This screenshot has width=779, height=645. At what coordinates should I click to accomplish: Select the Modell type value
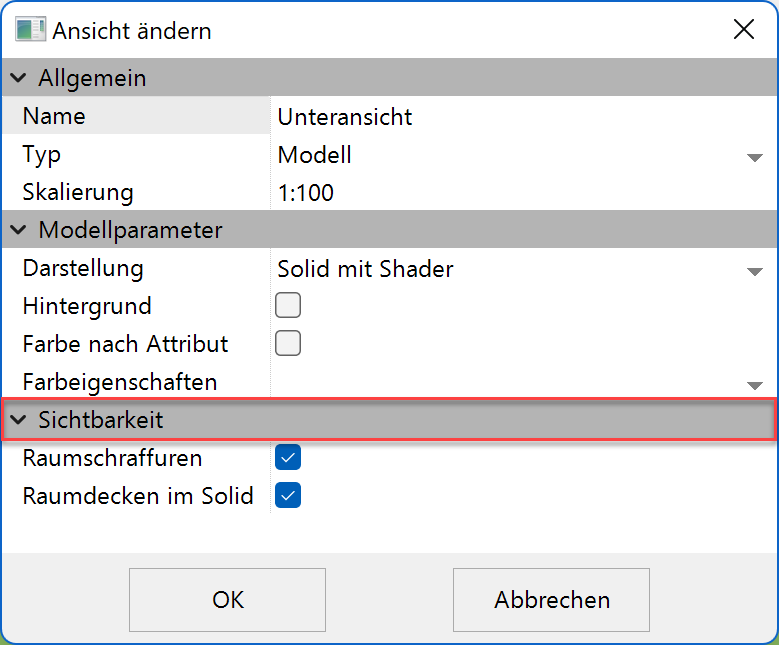tap(315, 155)
